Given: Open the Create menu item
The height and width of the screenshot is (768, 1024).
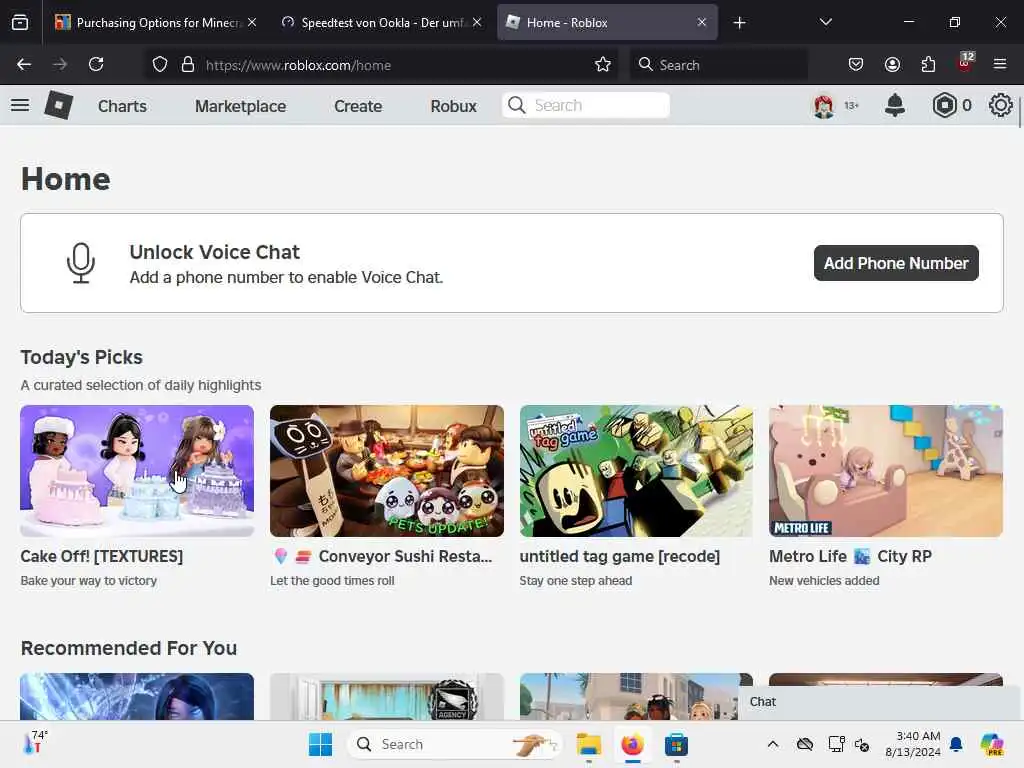Looking at the screenshot, I should [x=358, y=106].
